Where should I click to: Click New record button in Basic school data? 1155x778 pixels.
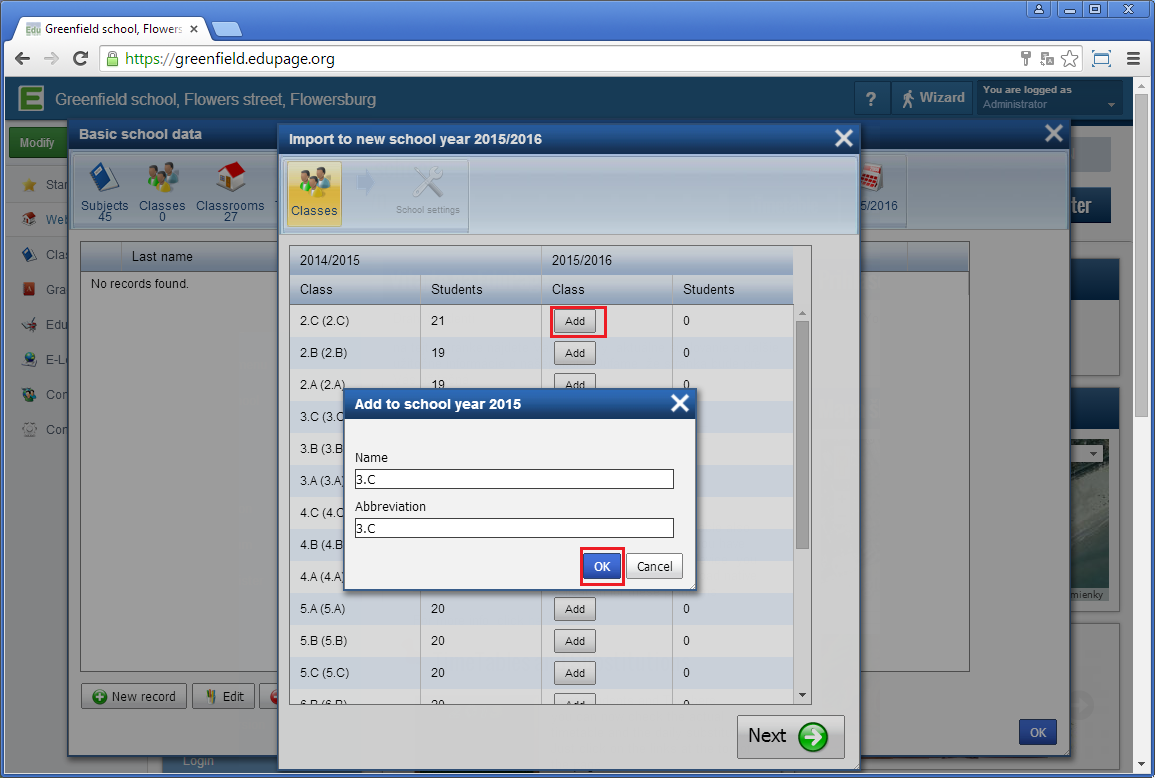(134, 696)
